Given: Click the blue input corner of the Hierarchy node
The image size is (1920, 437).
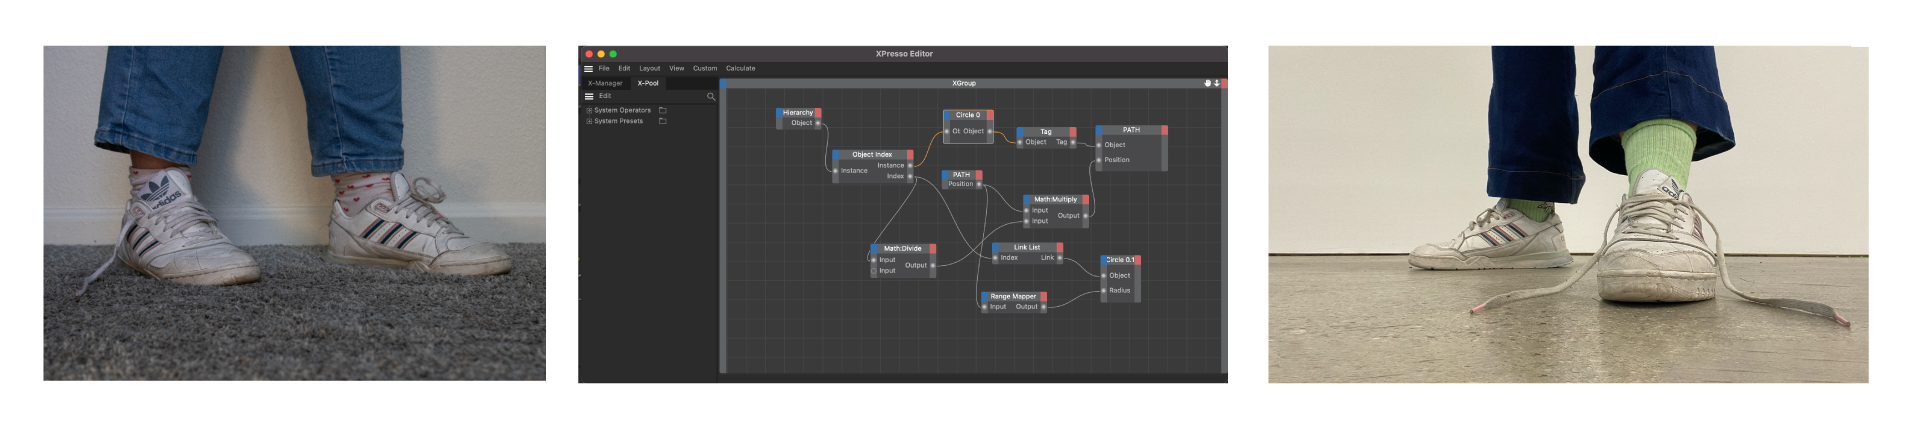Looking at the screenshot, I should click(779, 113).
